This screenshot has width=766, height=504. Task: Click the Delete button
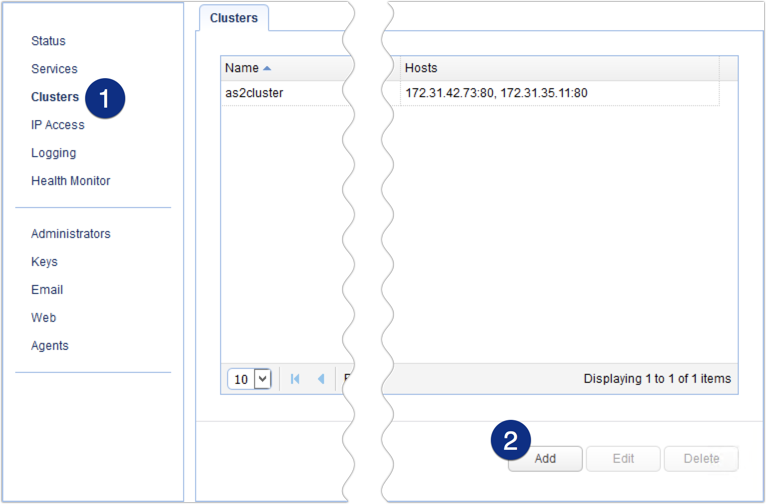tap(701, 458)
